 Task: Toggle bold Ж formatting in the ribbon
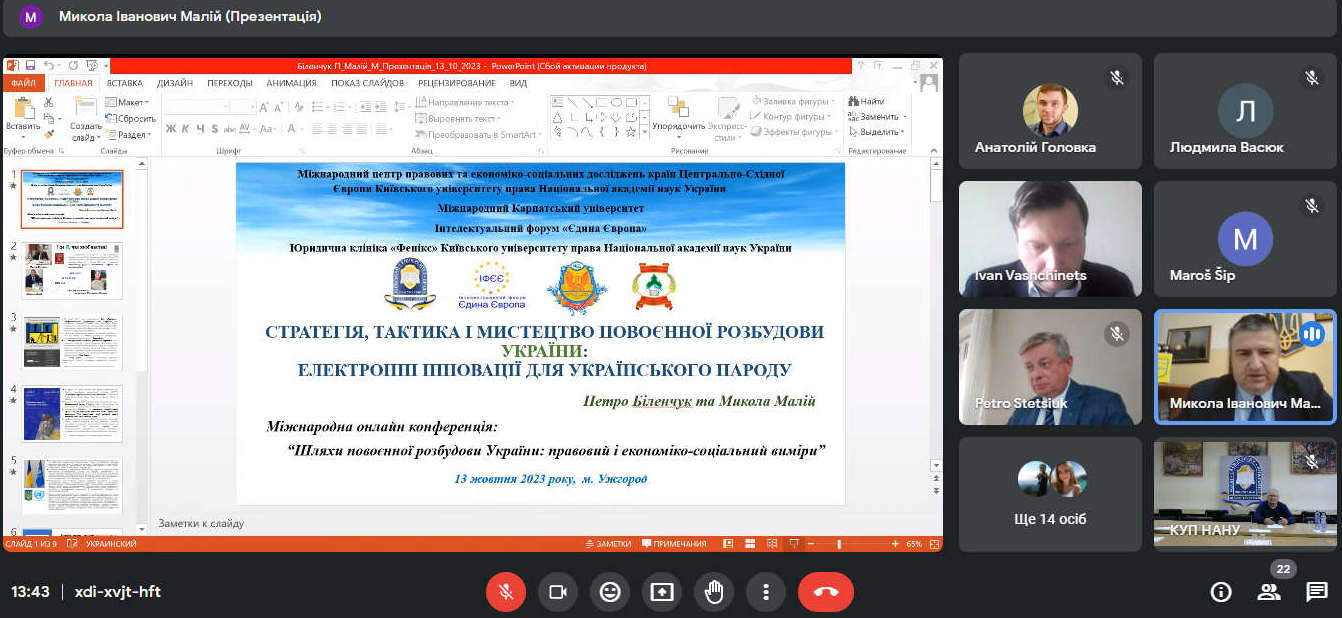click(171, 129)
